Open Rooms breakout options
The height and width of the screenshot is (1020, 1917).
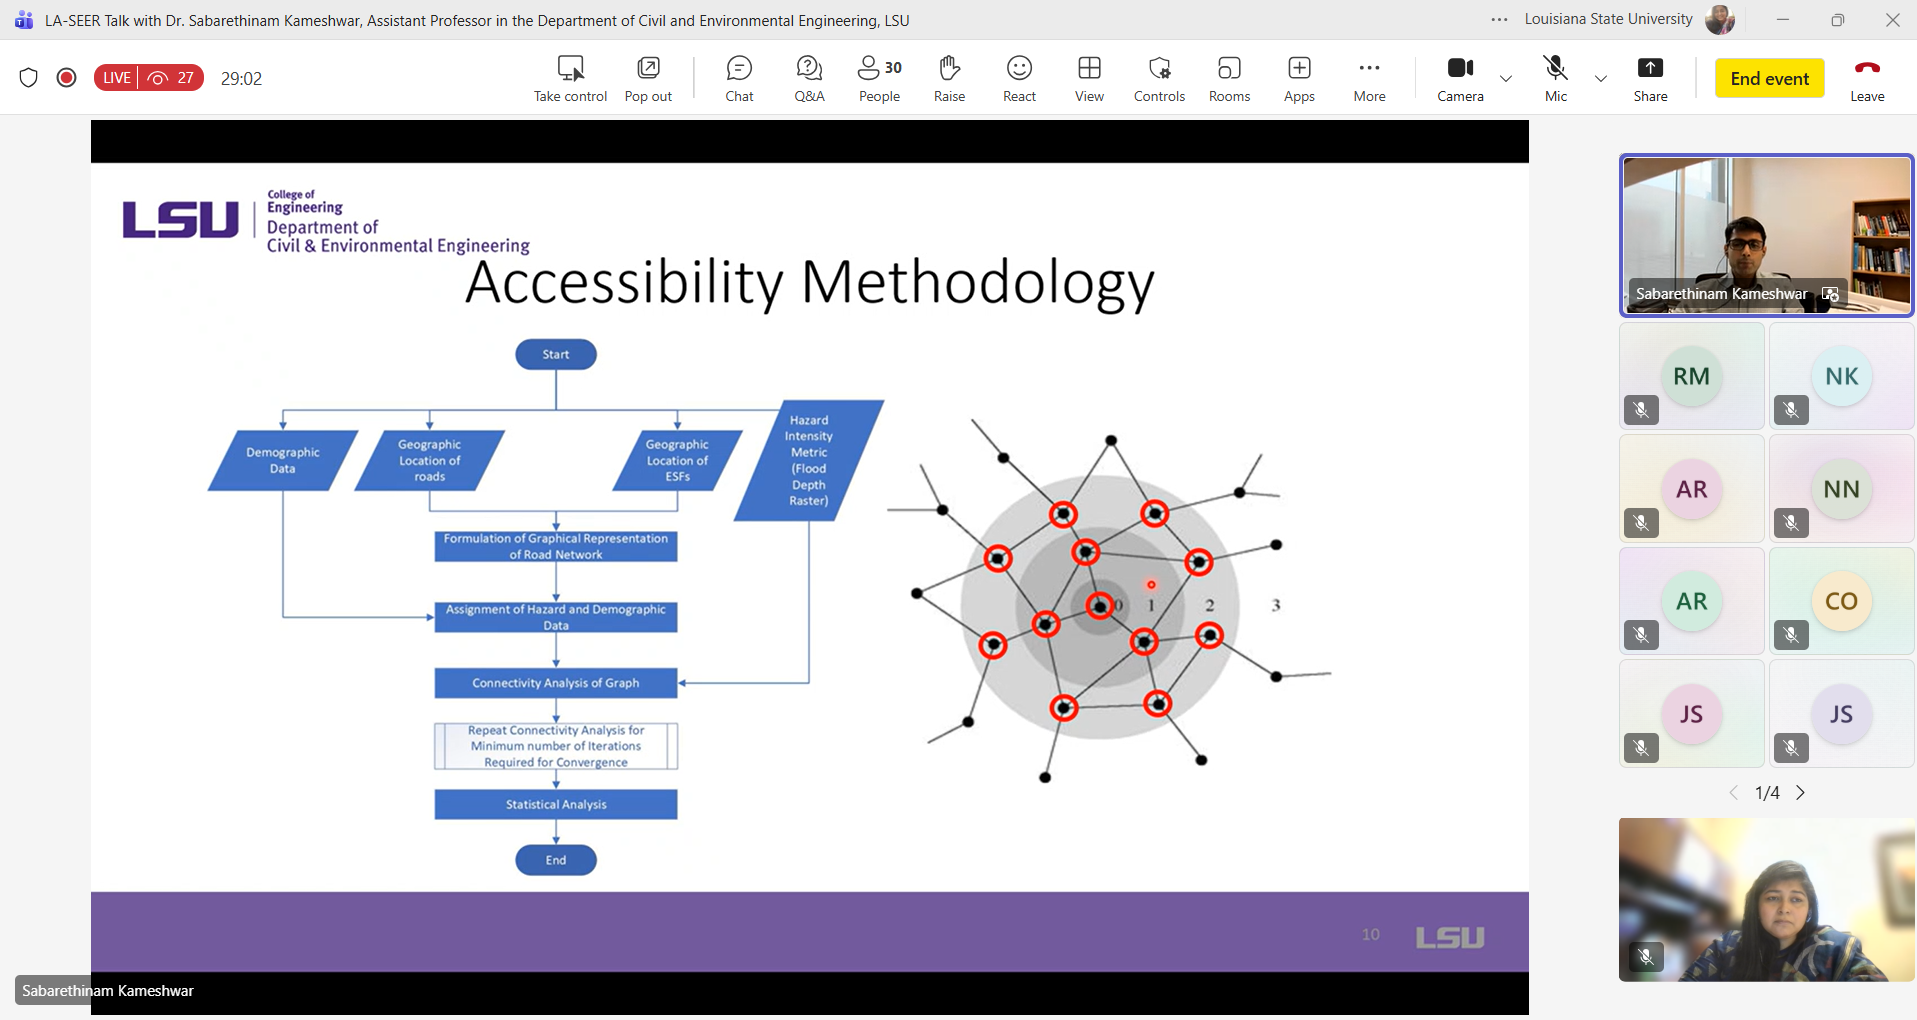pos(1229,78)
